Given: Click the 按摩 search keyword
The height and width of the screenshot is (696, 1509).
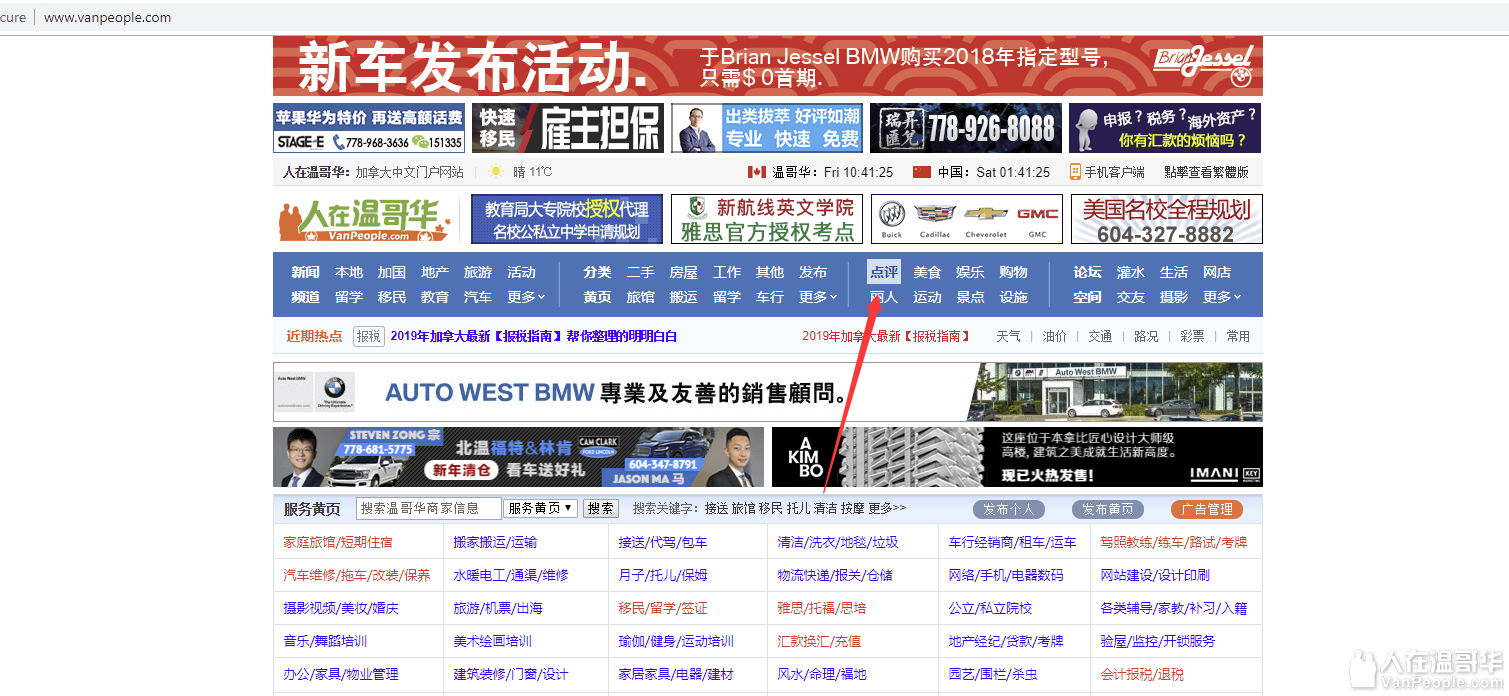Looking at the screenshot, I should [852, 508].
